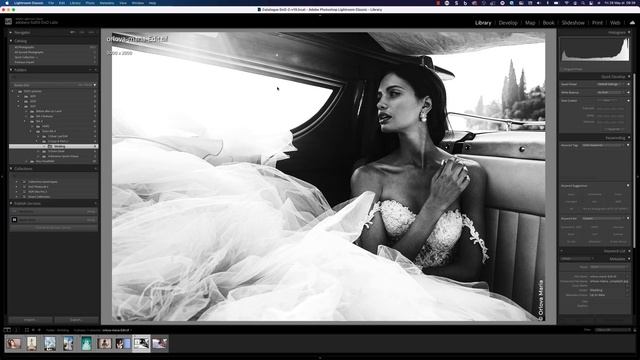The width and height of the screenshot is (640, 360).
Task: Select the Library module tab
Action: tap(483, 23)
